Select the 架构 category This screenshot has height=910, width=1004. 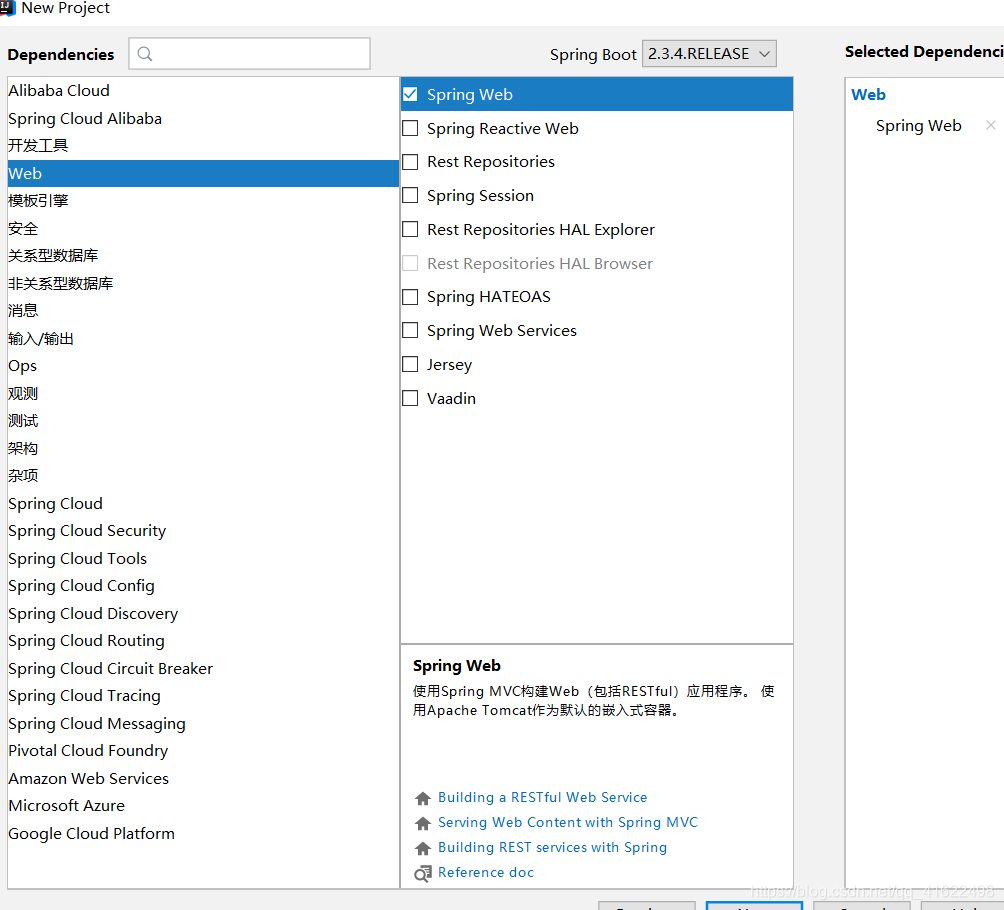click(x=203, y=448)
